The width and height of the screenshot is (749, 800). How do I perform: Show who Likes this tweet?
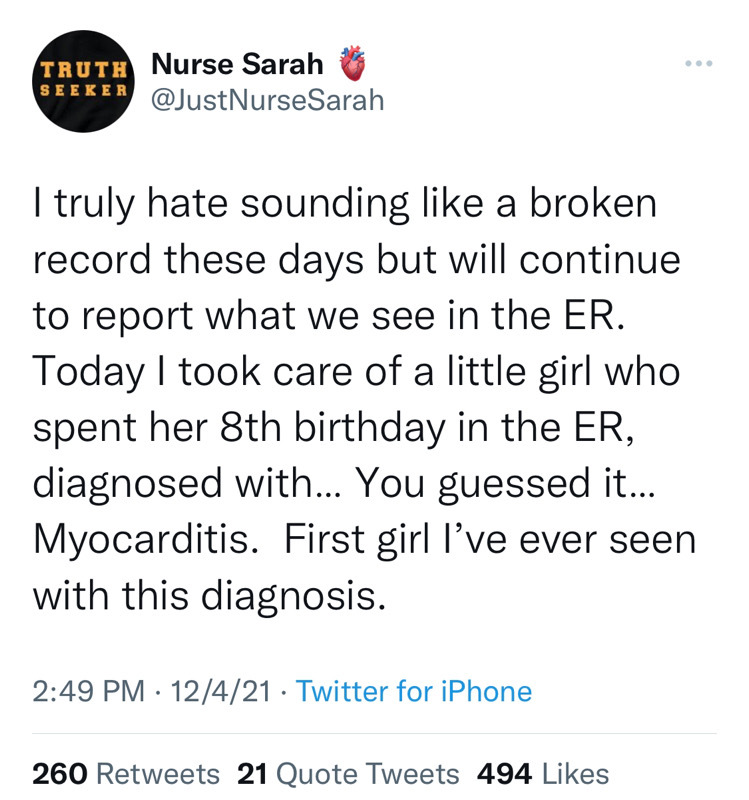(576, 773)
